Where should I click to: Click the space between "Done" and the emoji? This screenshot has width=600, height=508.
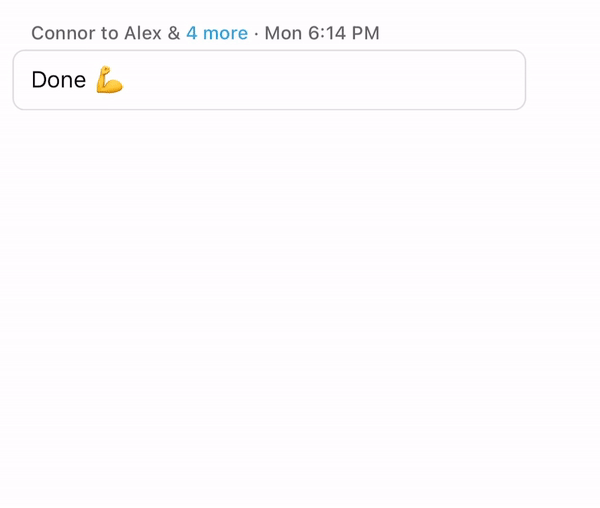(91, 80)
